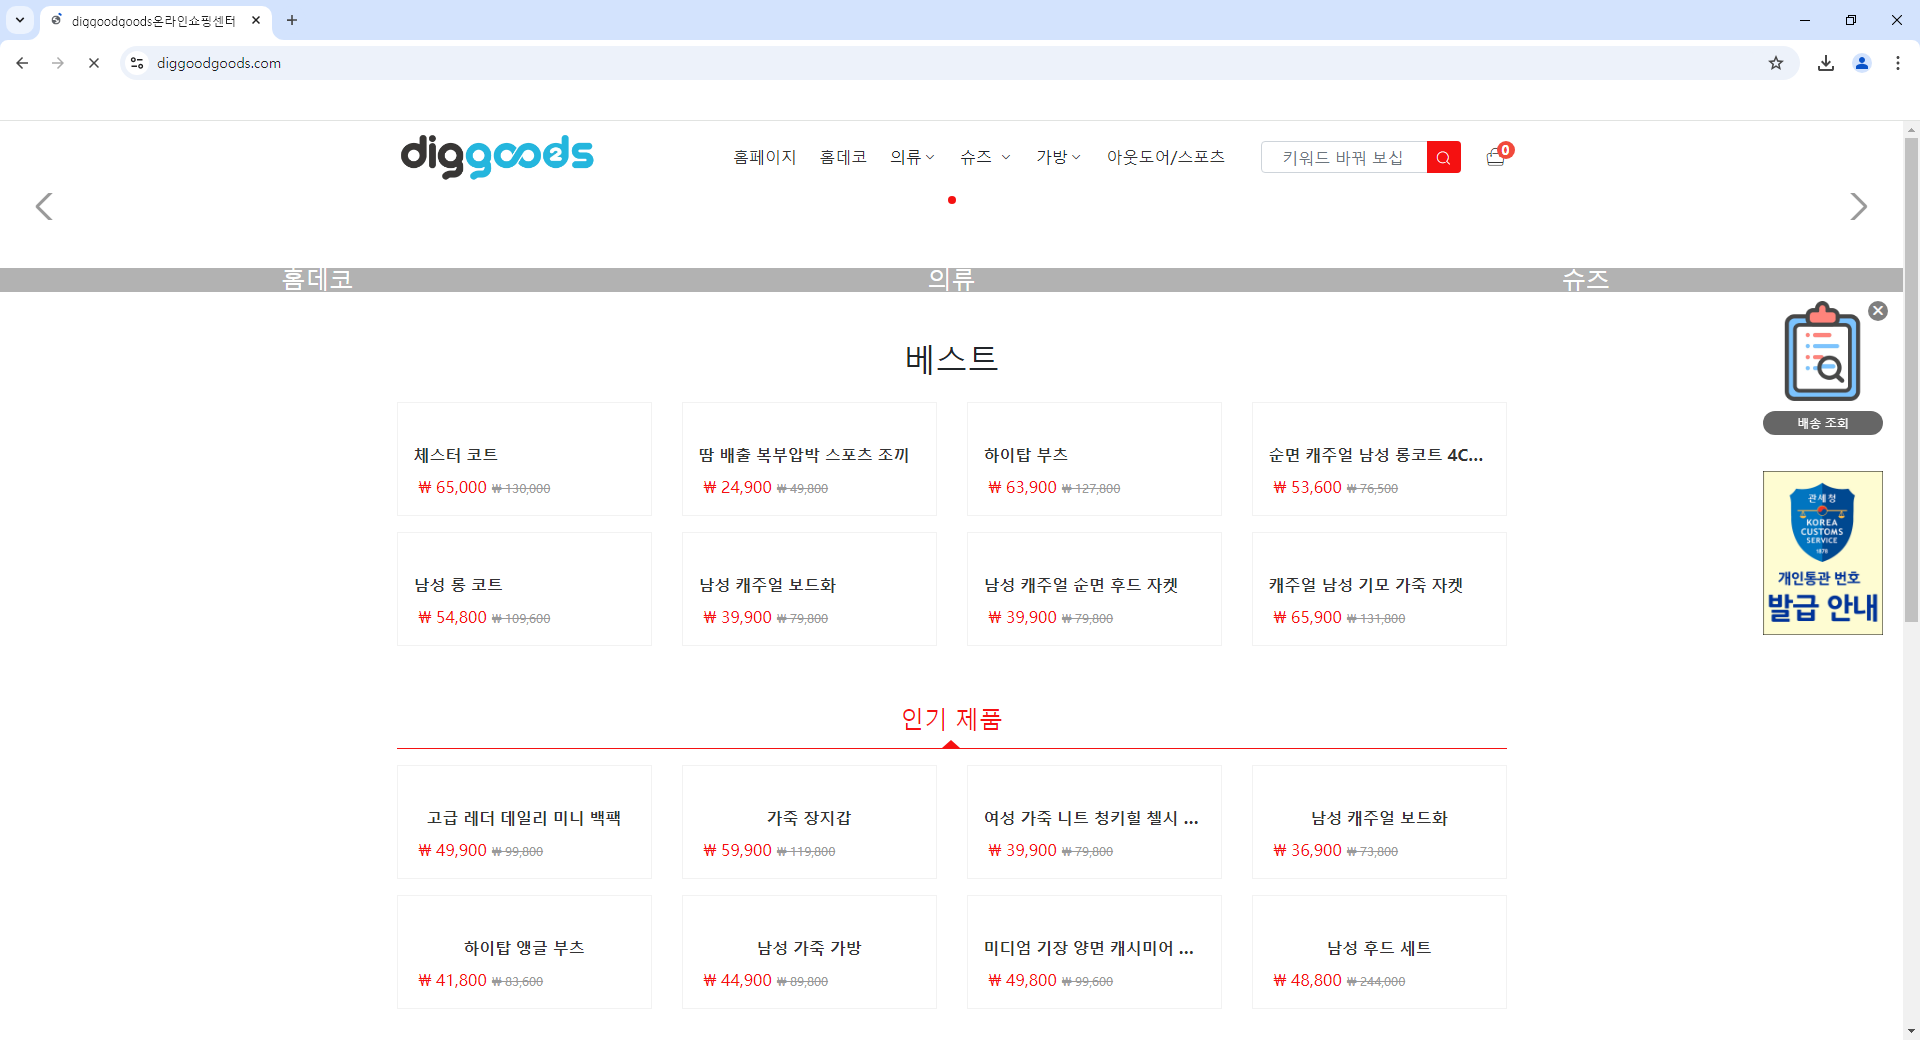Open the 체스터 코트 product
Screen dimensions: 1920x1040
(x=456, y=455)
